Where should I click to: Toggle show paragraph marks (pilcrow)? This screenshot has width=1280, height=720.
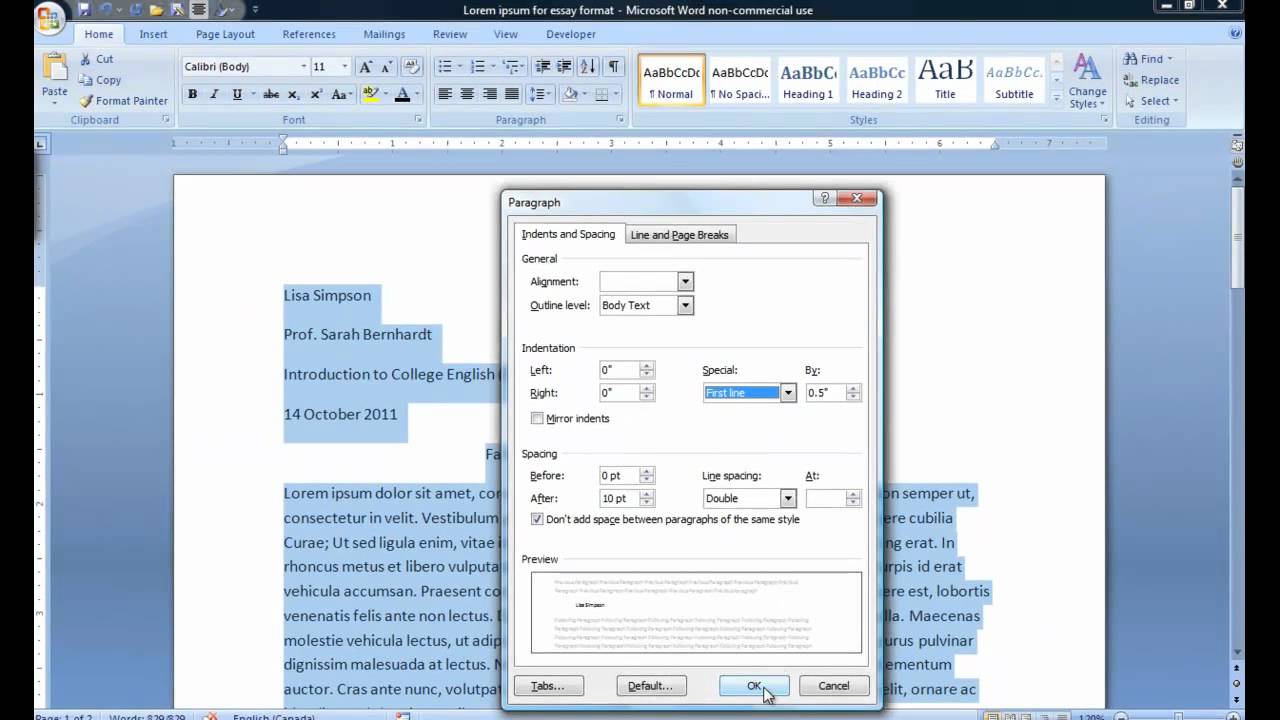tap(613, 67)
